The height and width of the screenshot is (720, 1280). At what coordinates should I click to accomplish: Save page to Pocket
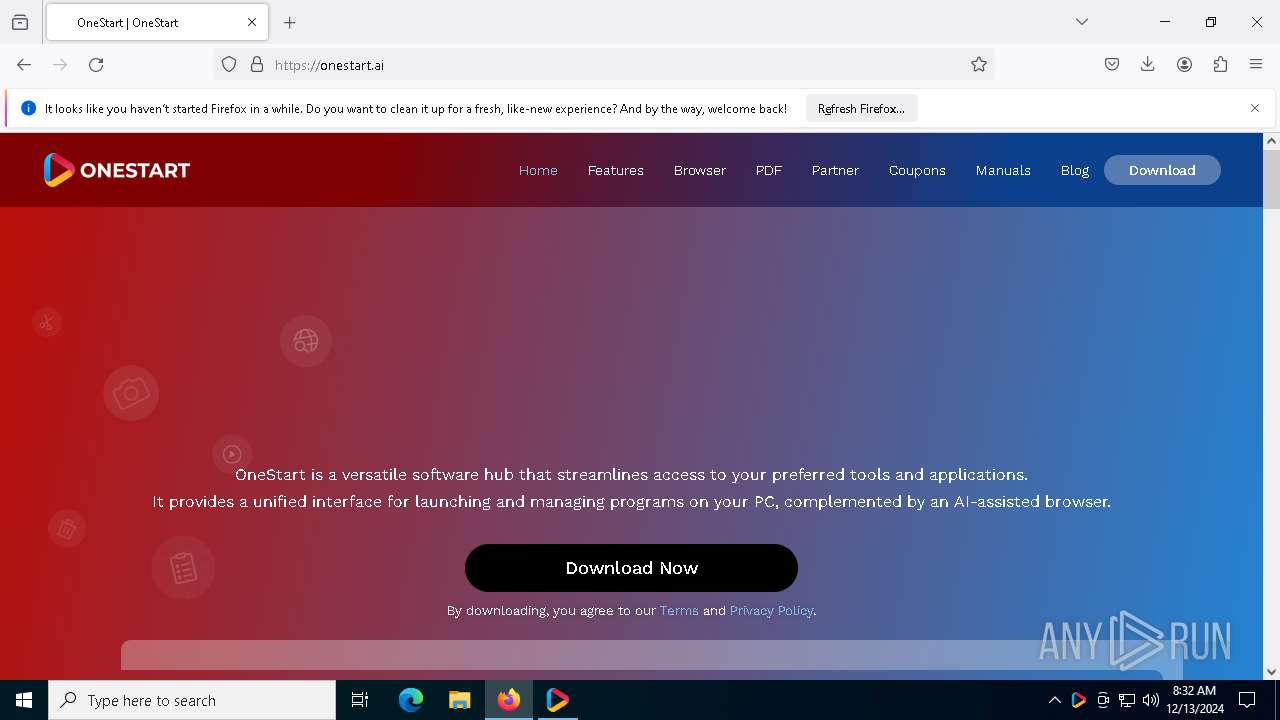pos(1112,64)
